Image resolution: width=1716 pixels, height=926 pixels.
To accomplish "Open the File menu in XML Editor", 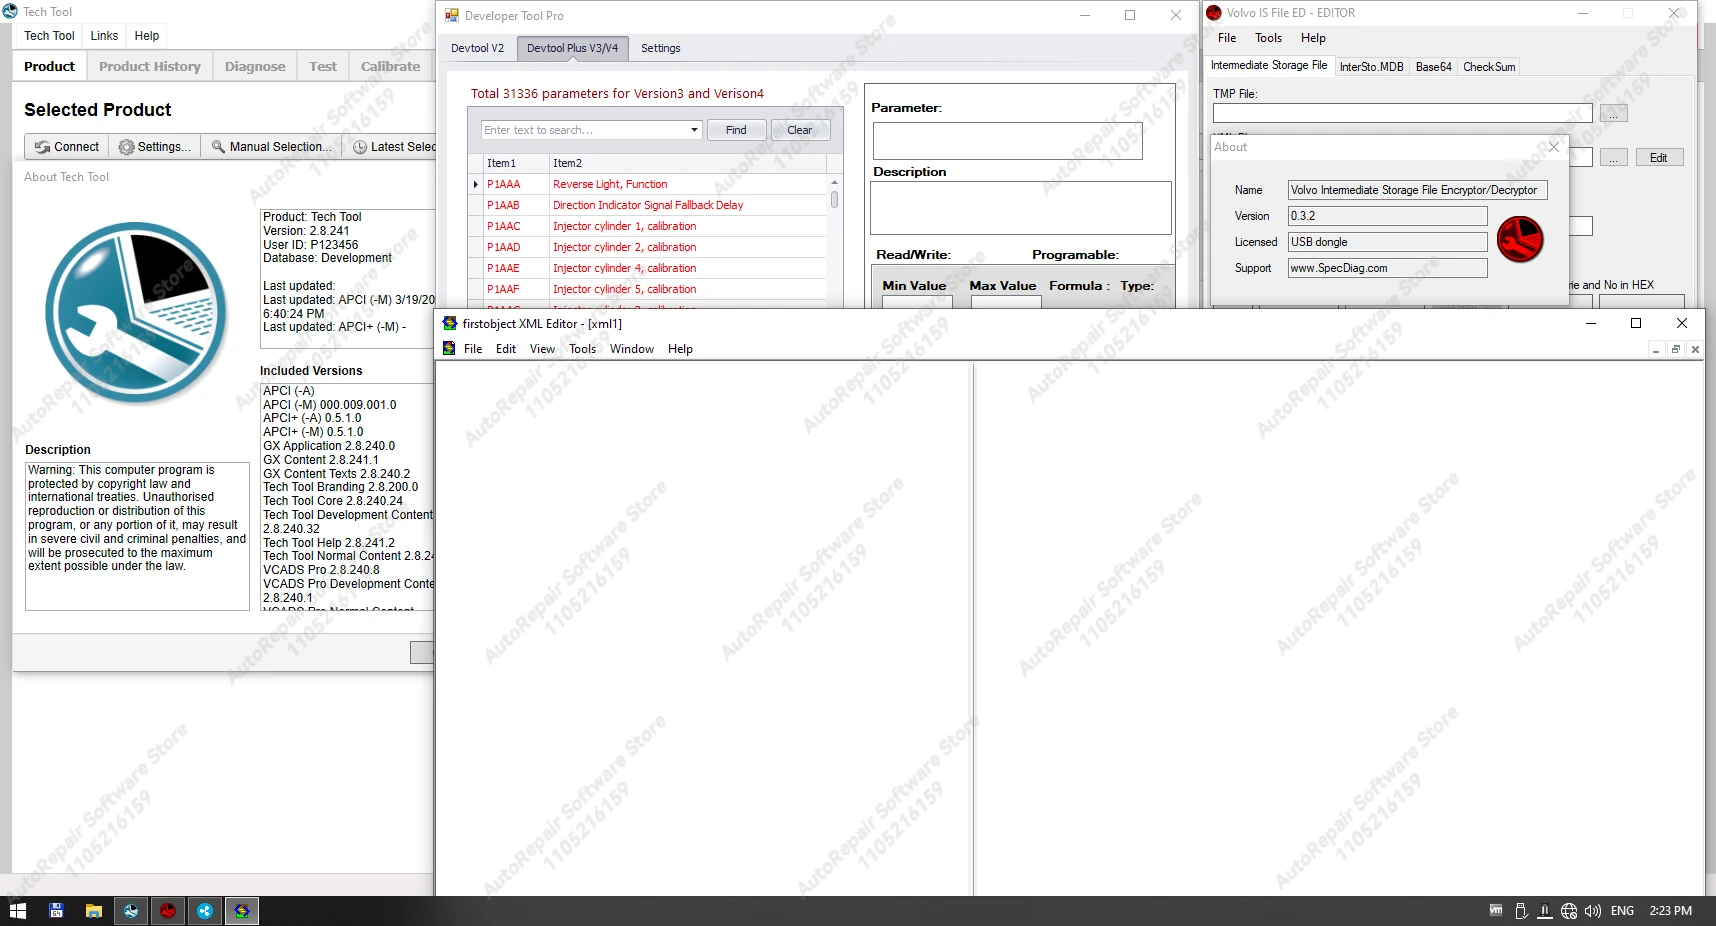I will coord(473,349).
